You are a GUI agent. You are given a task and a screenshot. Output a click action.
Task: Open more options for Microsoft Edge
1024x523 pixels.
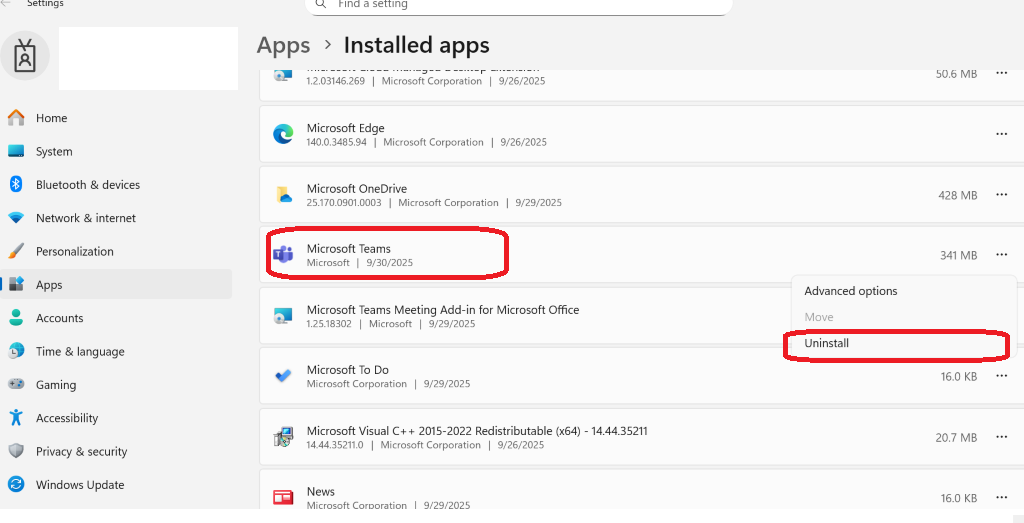[1001, 134]
